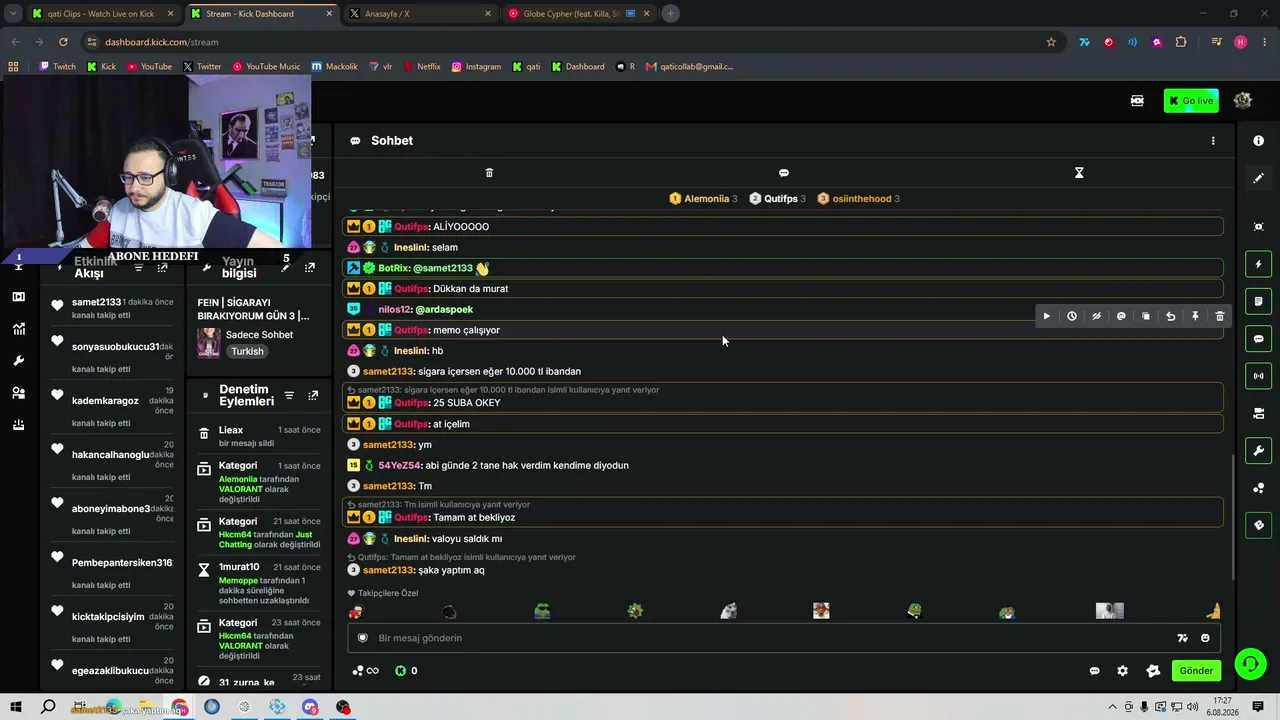Open the community users icon in left sidebar
Image resolution: width=1280 pixels, height=720 pixels.
point(18,393)
